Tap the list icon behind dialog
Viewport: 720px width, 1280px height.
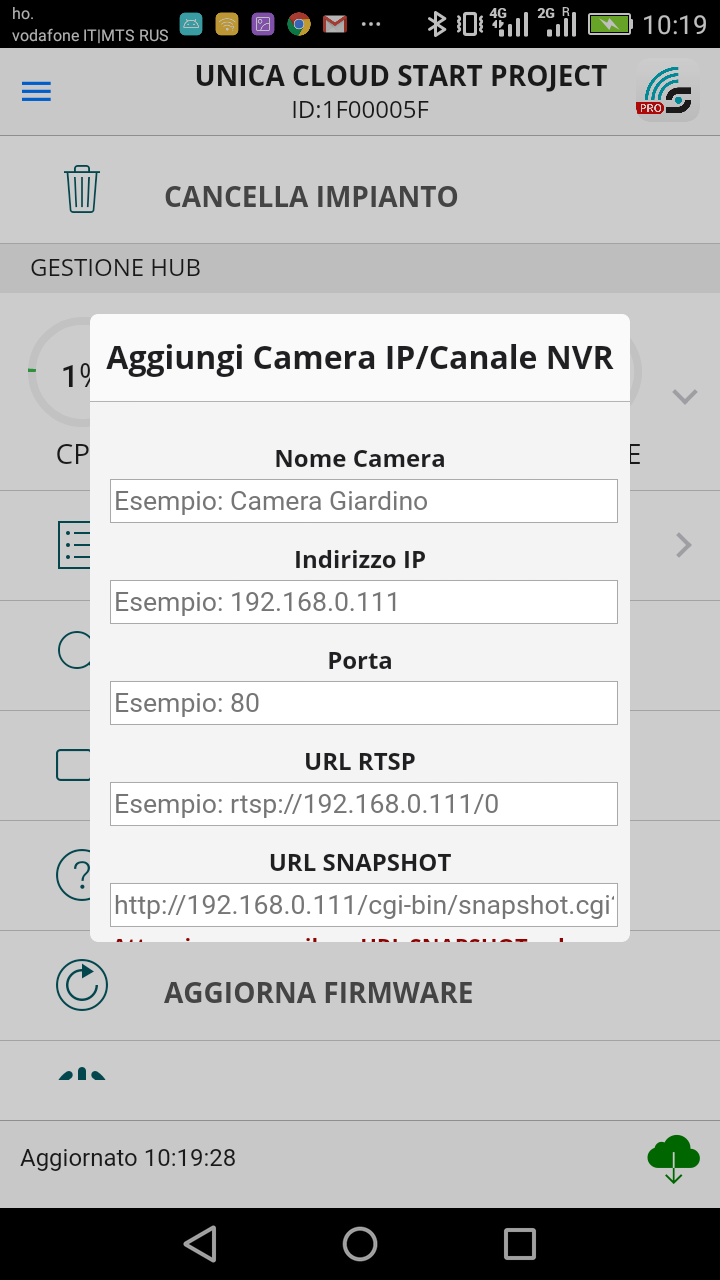click(x=74, y=545)
